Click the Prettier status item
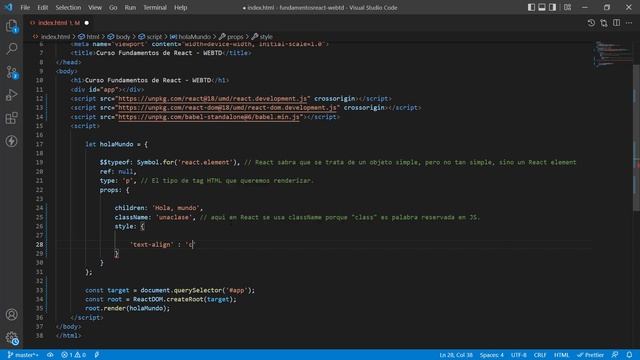The height and width of the screenshot is (360, 640). point(591,355)
